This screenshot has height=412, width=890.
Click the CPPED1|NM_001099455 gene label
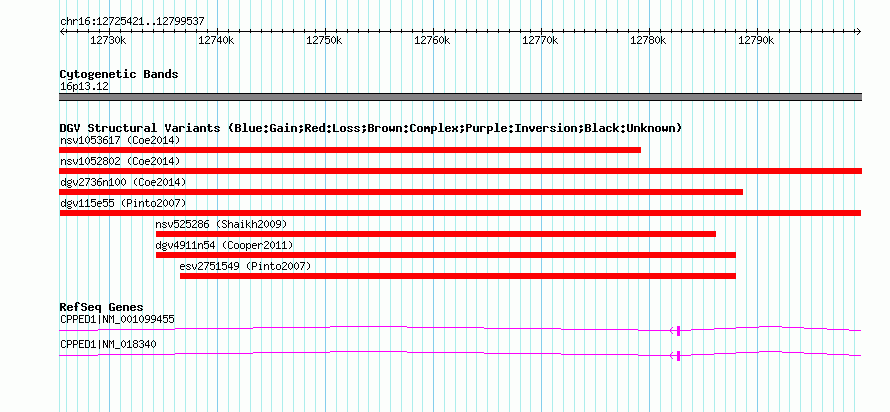point(117,319)
